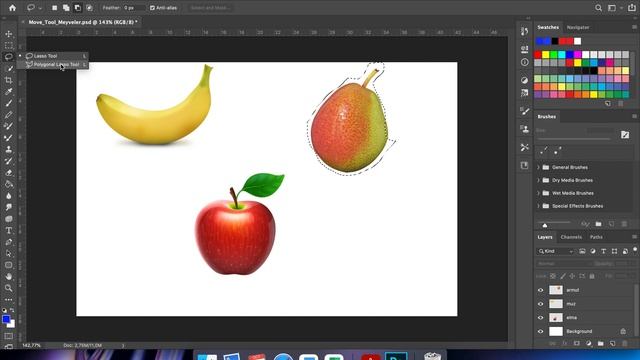Expand the Dry Media Brushes folder
This screenshot has width=640, height=360.
(x=538, y=180)
